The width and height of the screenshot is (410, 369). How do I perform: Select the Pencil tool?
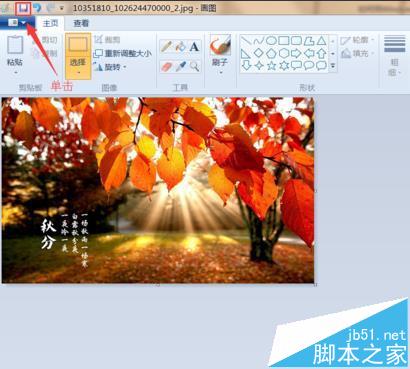(x=166, y=47)
